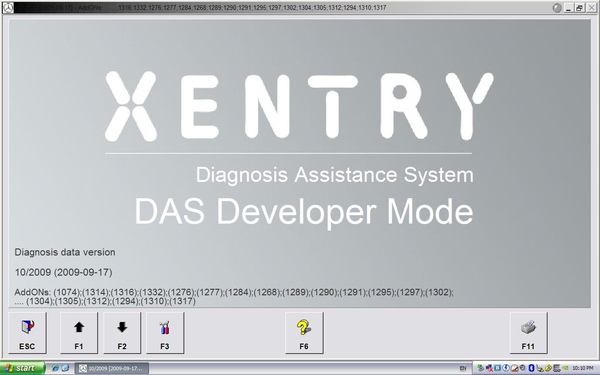
Task: Click the ESC exit button
Action: (x=27, y=333)
